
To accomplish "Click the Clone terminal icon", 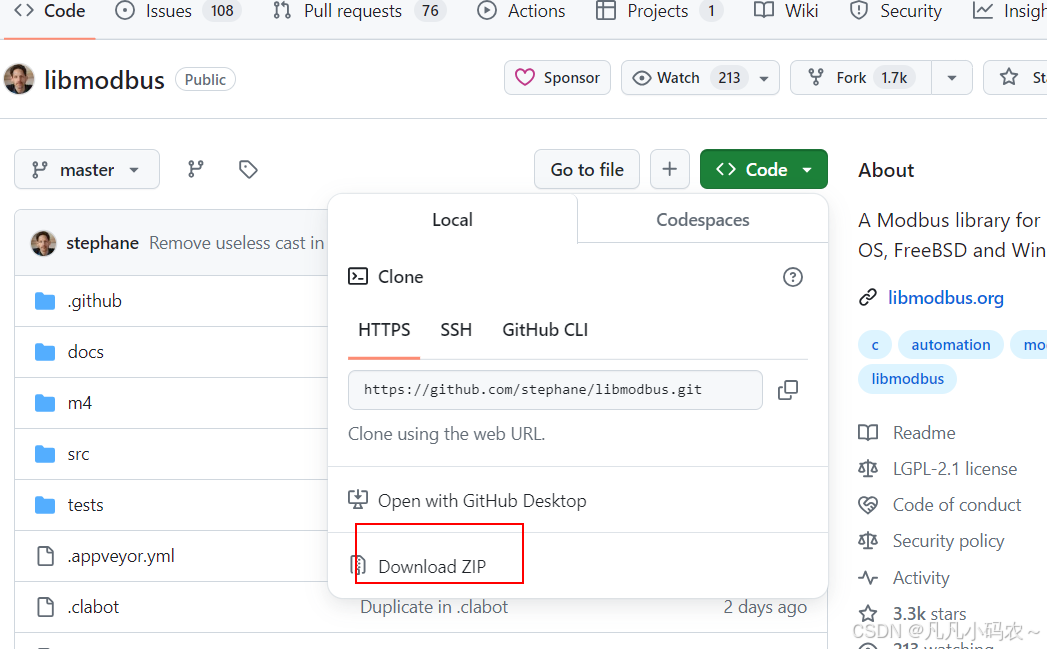I will click(x=358, y=276).
